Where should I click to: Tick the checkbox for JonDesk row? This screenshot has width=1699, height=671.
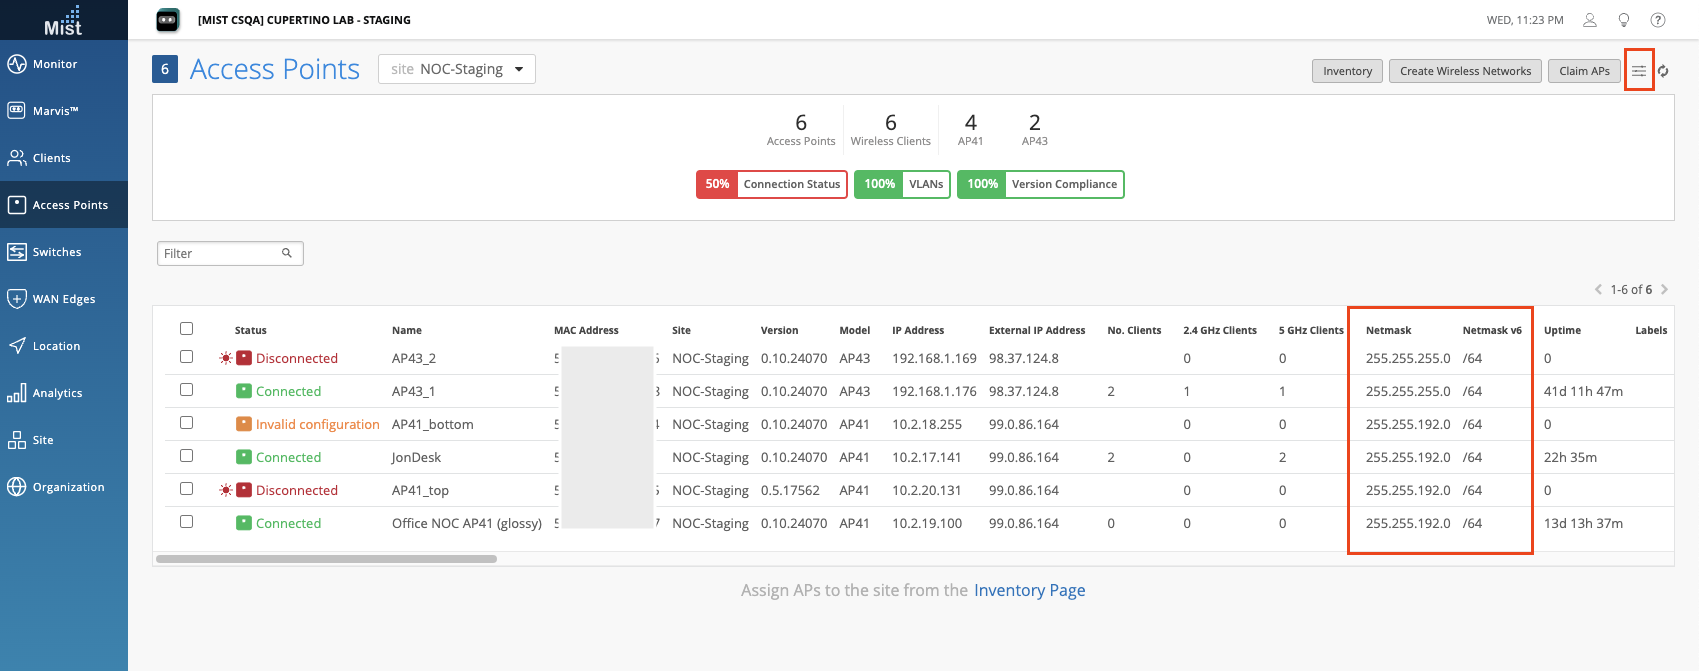(186, 456)
